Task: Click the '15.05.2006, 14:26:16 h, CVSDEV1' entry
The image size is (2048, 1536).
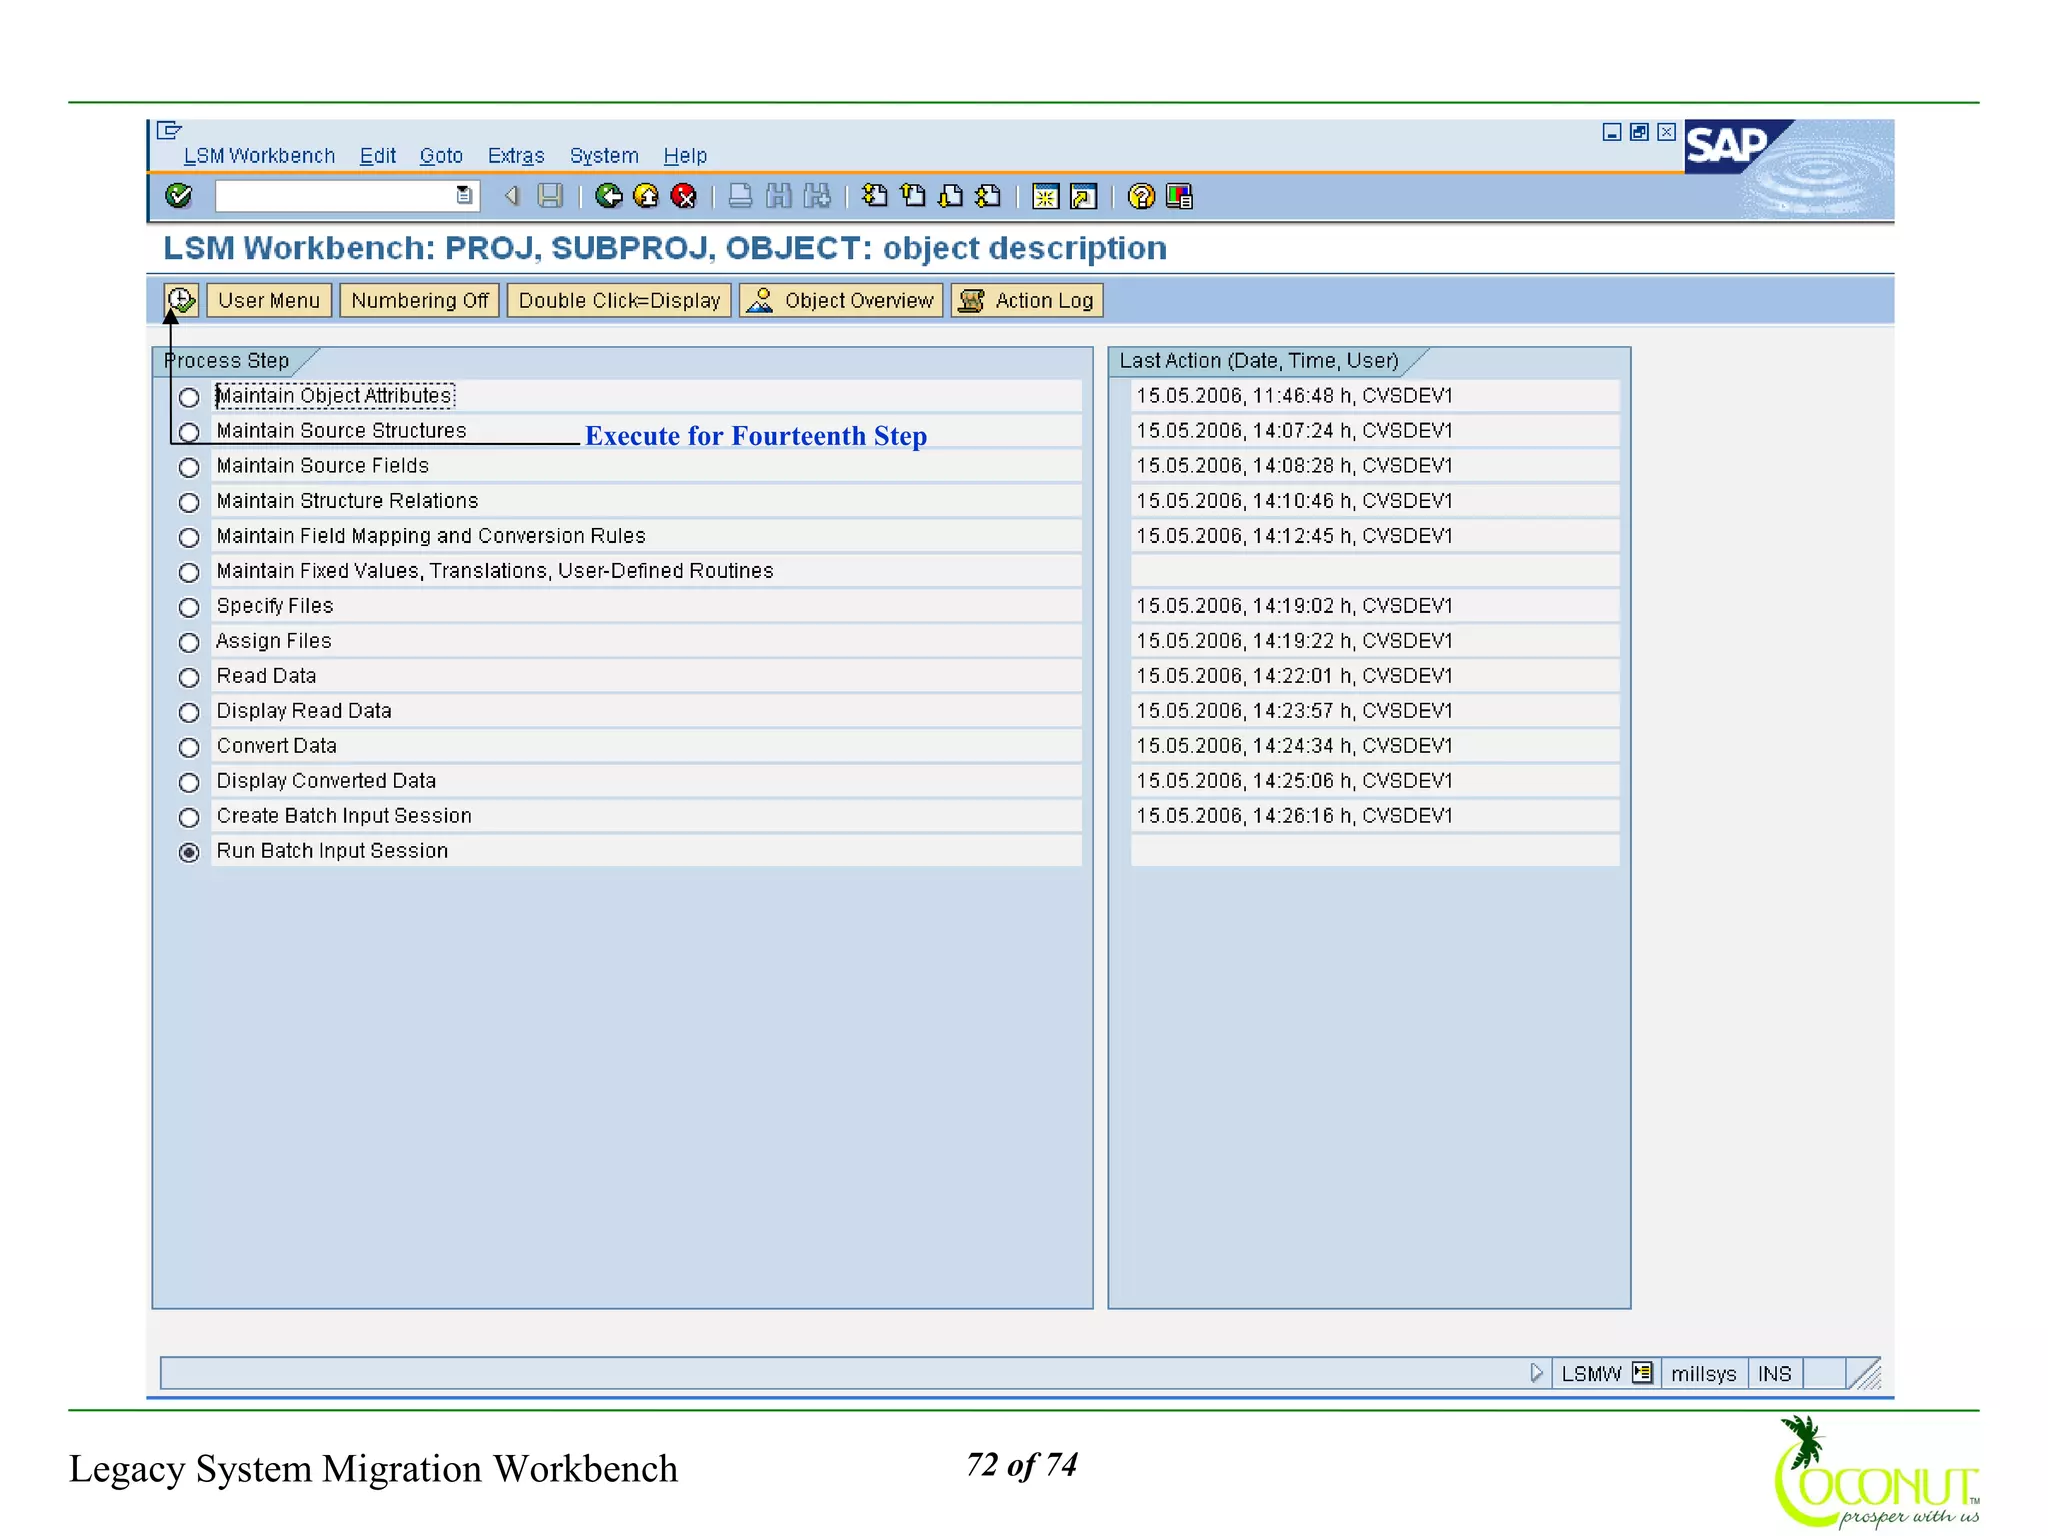Action: tap(1294, 816)
